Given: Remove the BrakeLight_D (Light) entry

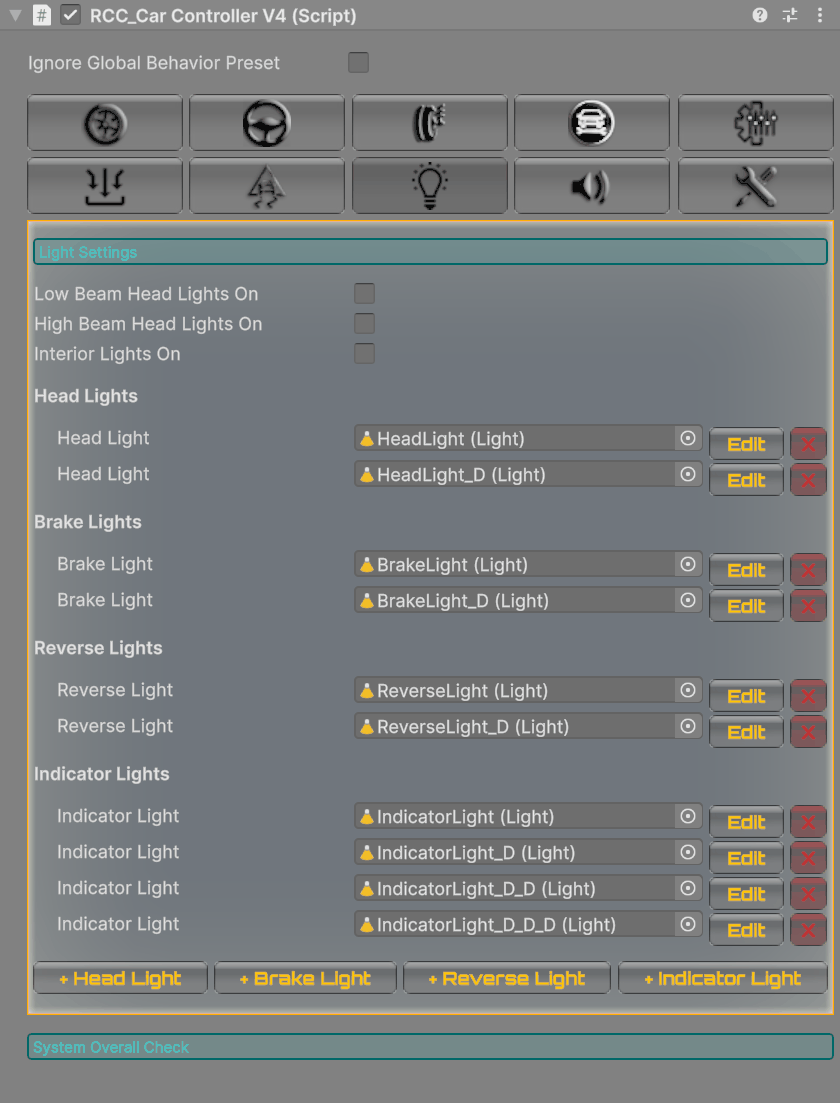Looking at the screenshot, I should click(808, 606).
